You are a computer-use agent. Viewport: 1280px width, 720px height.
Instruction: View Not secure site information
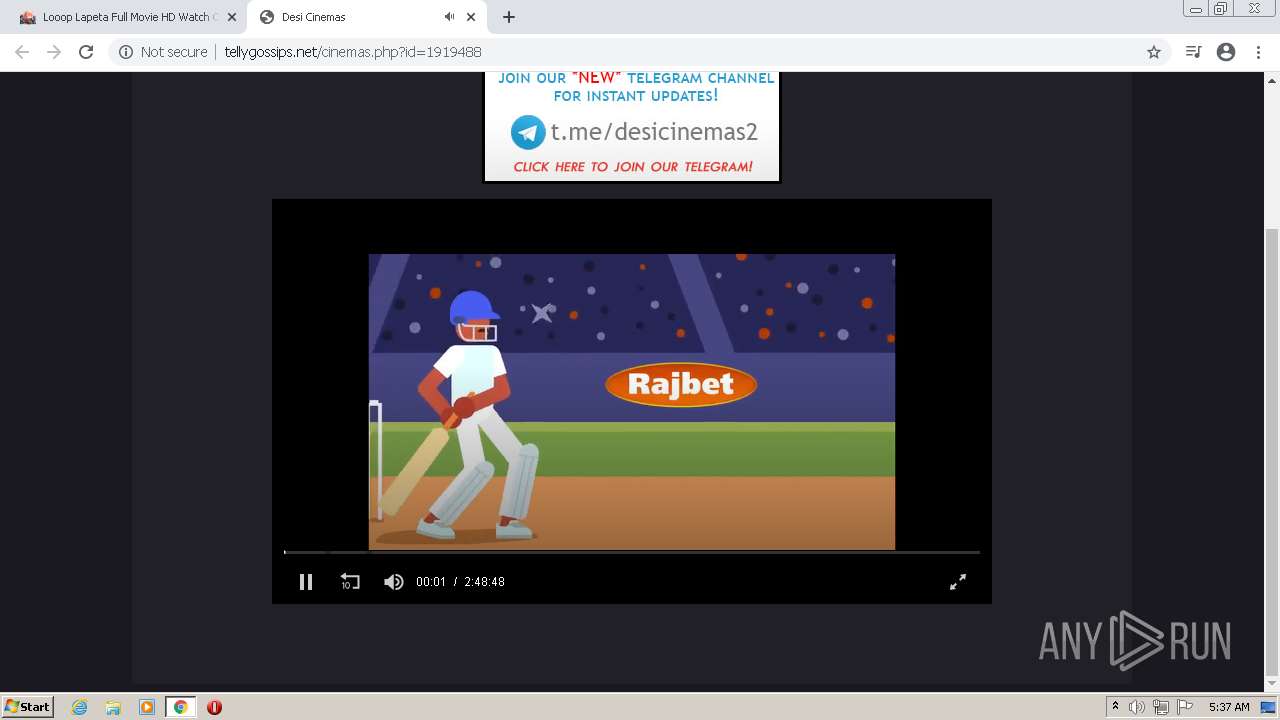click(x=163, y=52)
